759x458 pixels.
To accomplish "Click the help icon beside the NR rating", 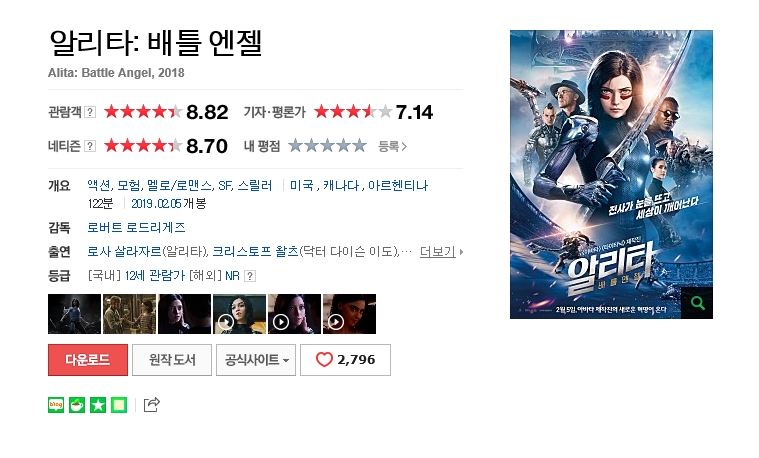I will point(250,276).
